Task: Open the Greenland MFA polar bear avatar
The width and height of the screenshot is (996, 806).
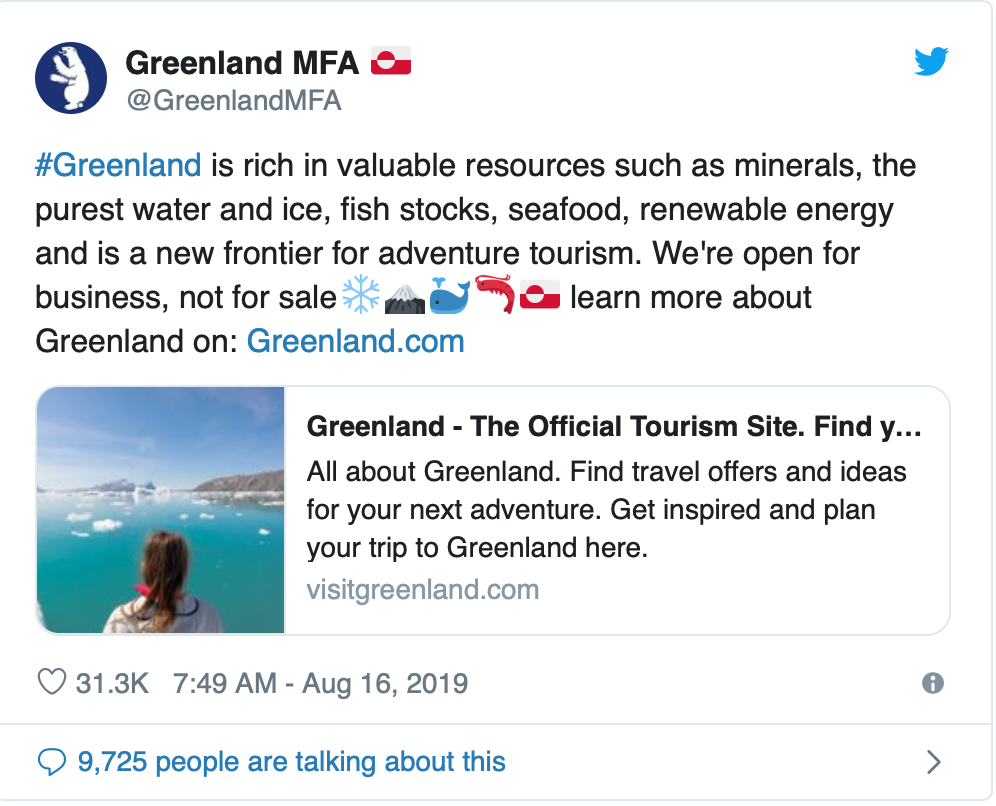Action: coord(71,78)
